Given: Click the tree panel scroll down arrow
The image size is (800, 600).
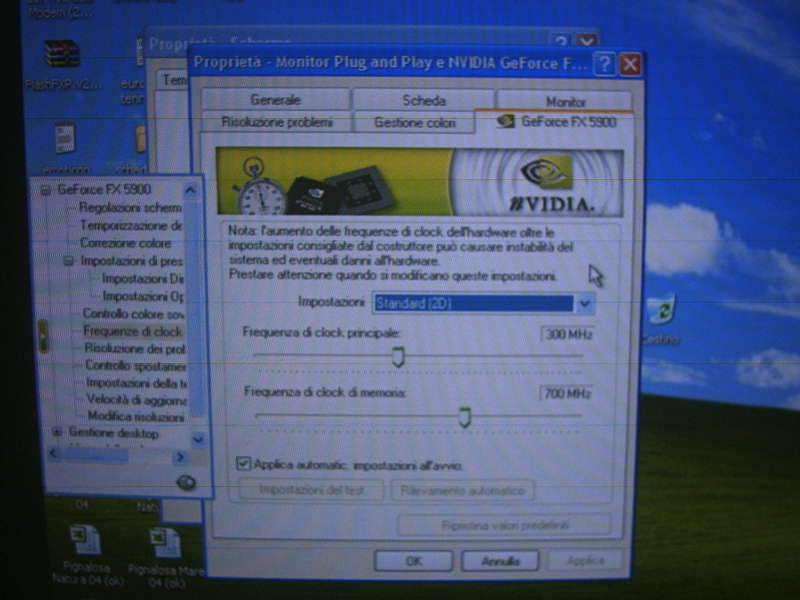Looking at the screenshot, I should tap(198, 439).
